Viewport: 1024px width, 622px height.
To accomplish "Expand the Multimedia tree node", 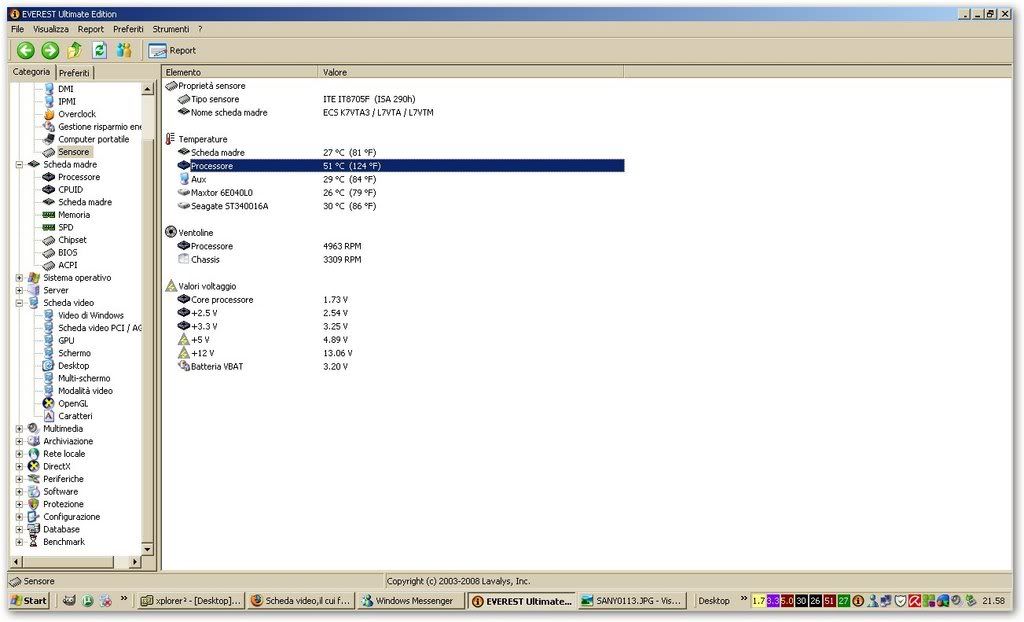I will (x=19, y=429).
